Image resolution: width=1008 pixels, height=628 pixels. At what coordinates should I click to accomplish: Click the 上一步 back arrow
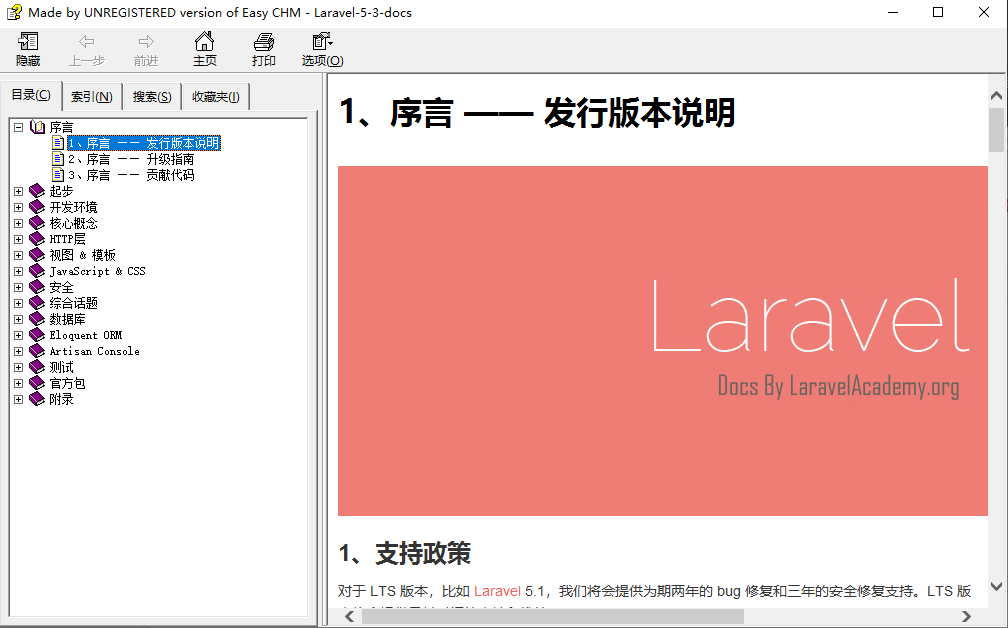coord(86,48)
